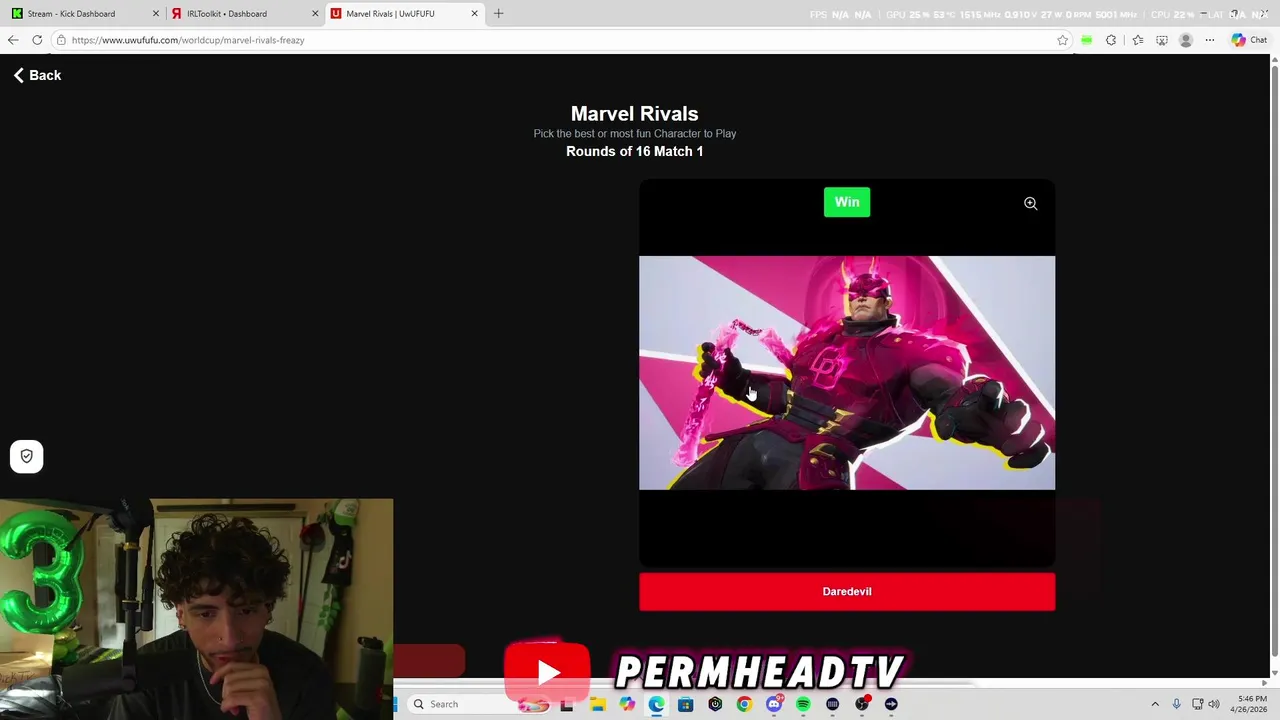Screen dimensions: 1280x720
Task: Open the browser profile avatar
Action: click(x=1186, y=40)
